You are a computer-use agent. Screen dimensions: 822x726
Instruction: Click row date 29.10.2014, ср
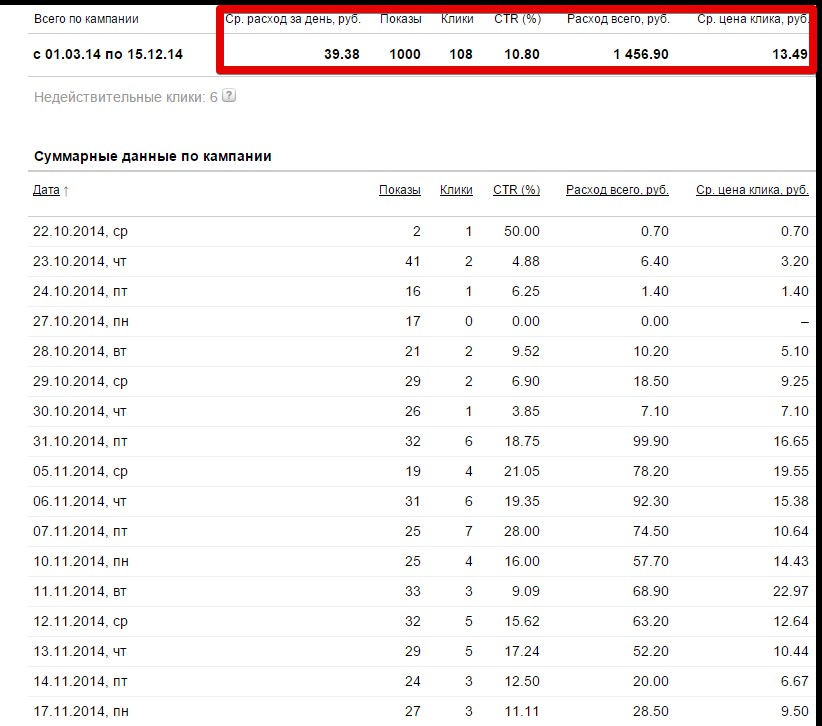[x=80, y=381]
